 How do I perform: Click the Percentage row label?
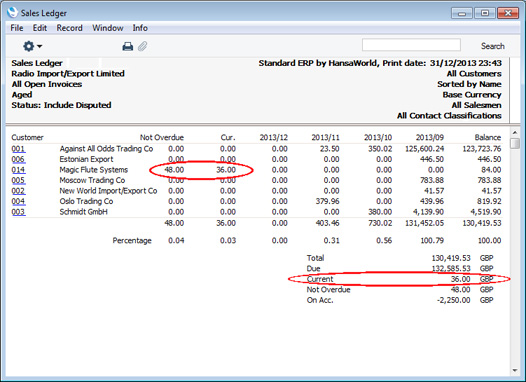point(132,241)
